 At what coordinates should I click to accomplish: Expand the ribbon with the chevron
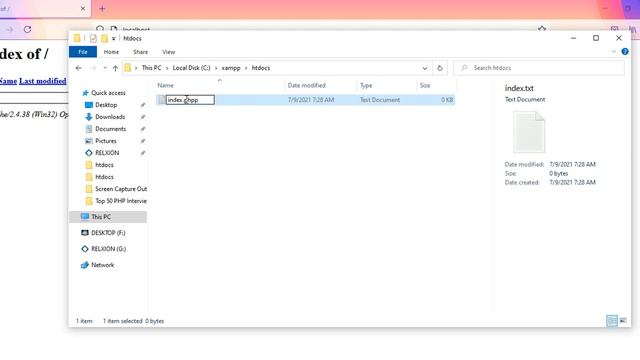point(613,52)
